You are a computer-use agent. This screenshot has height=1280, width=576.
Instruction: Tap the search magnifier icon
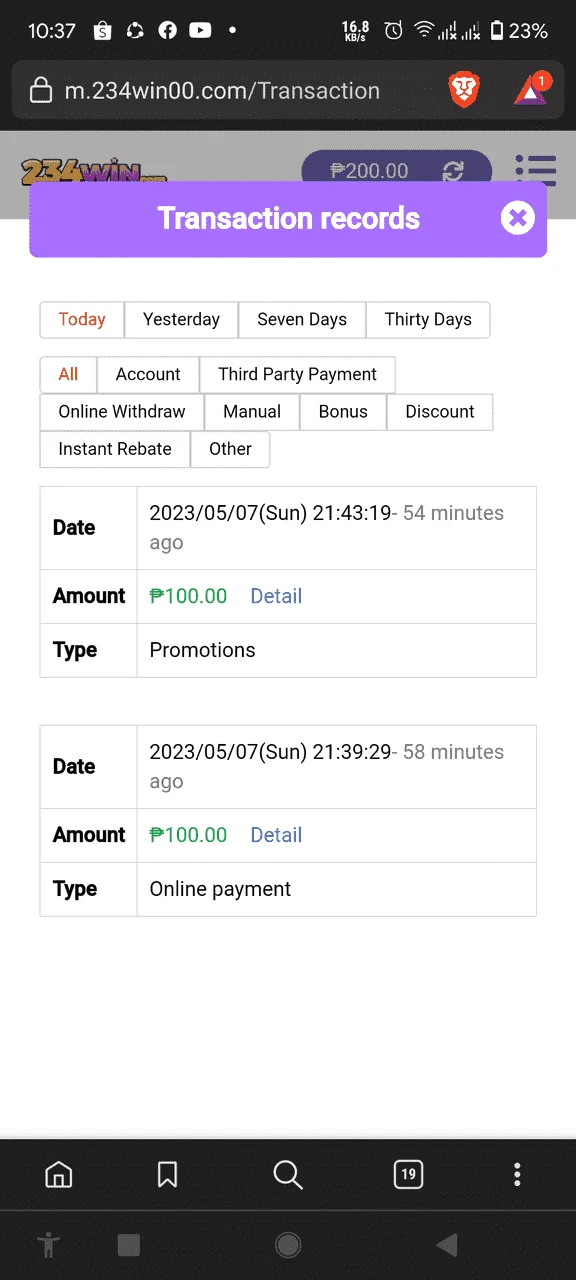point(288,1174)
